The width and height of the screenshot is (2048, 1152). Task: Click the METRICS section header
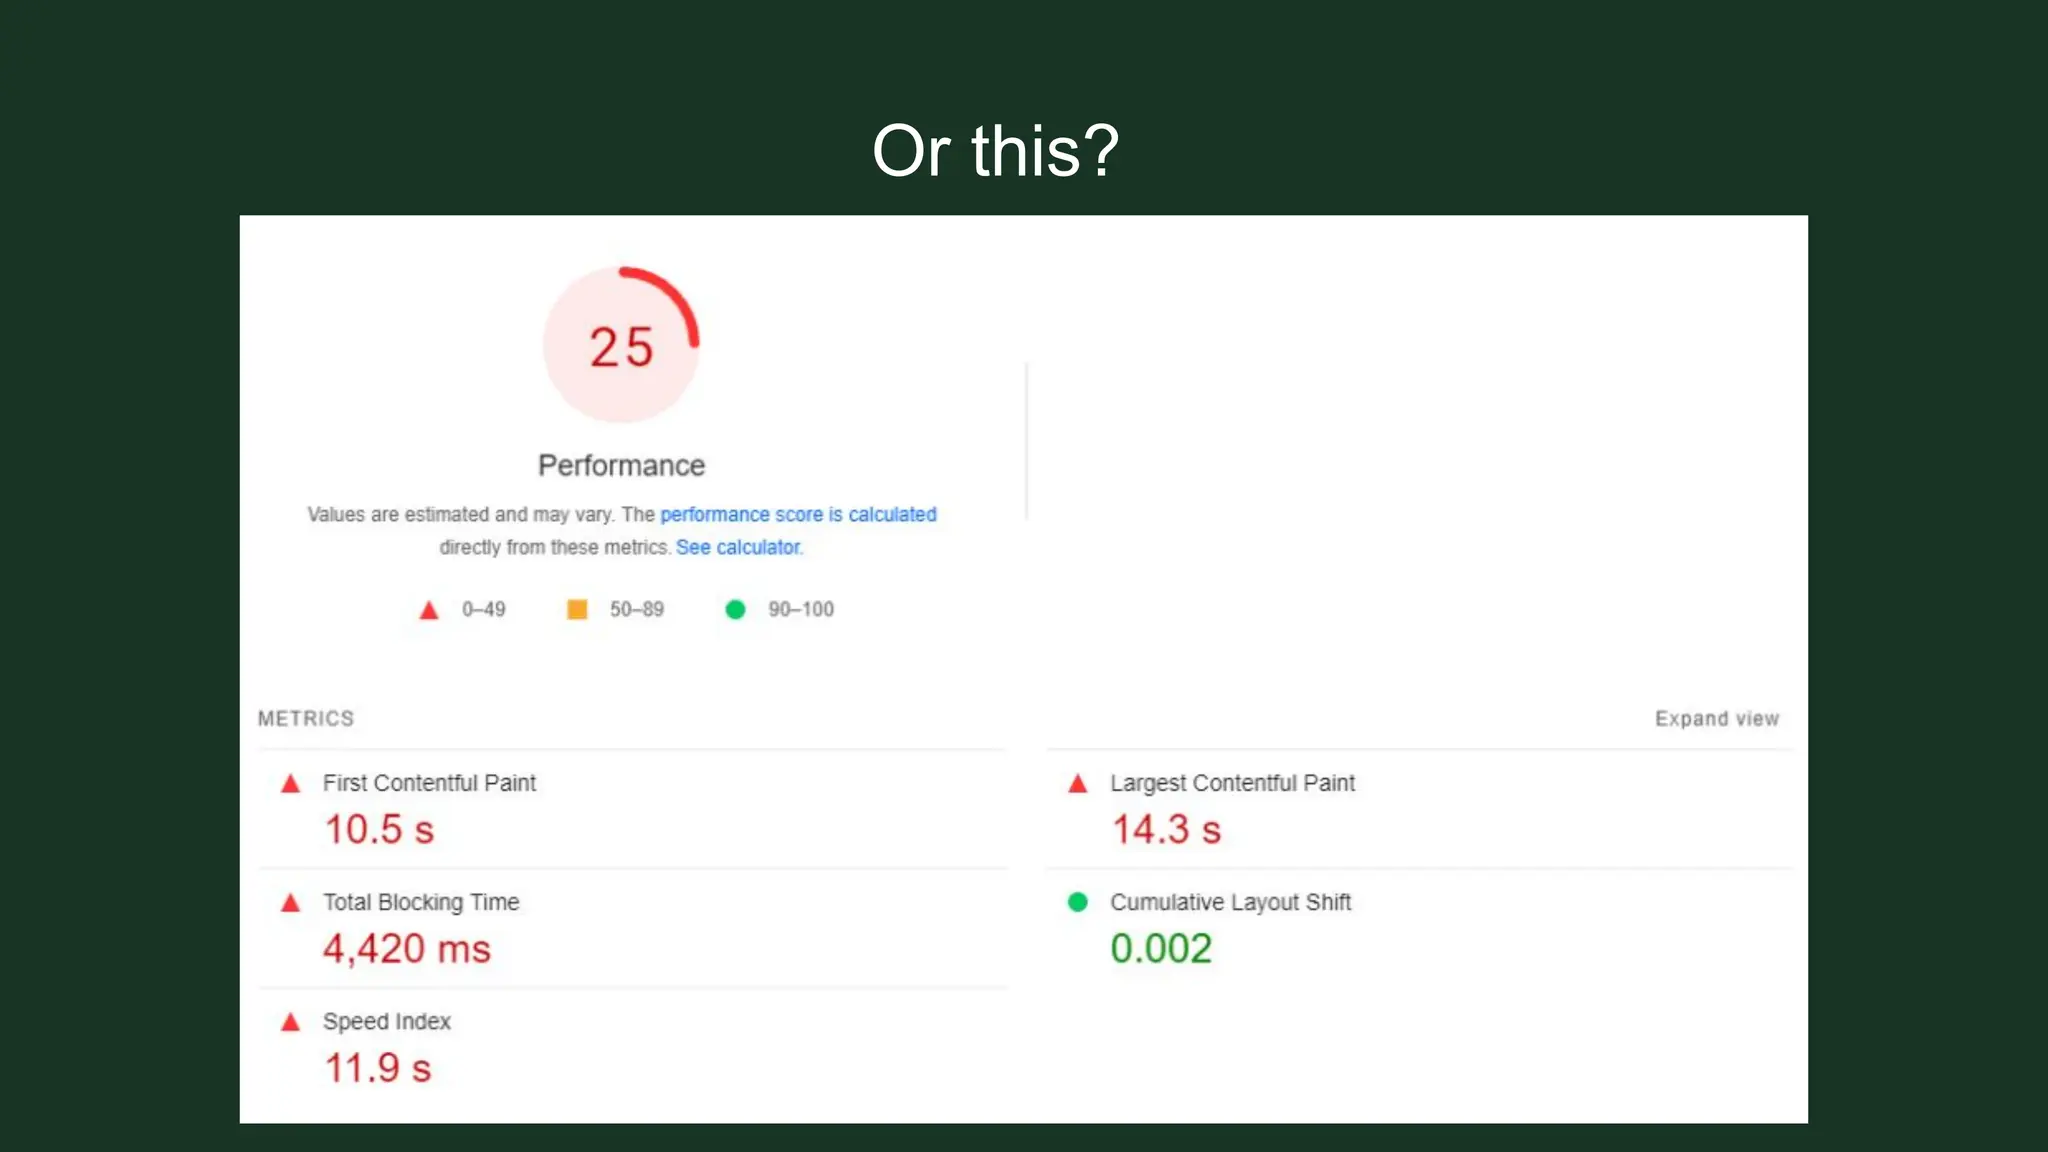coord(306,719)
